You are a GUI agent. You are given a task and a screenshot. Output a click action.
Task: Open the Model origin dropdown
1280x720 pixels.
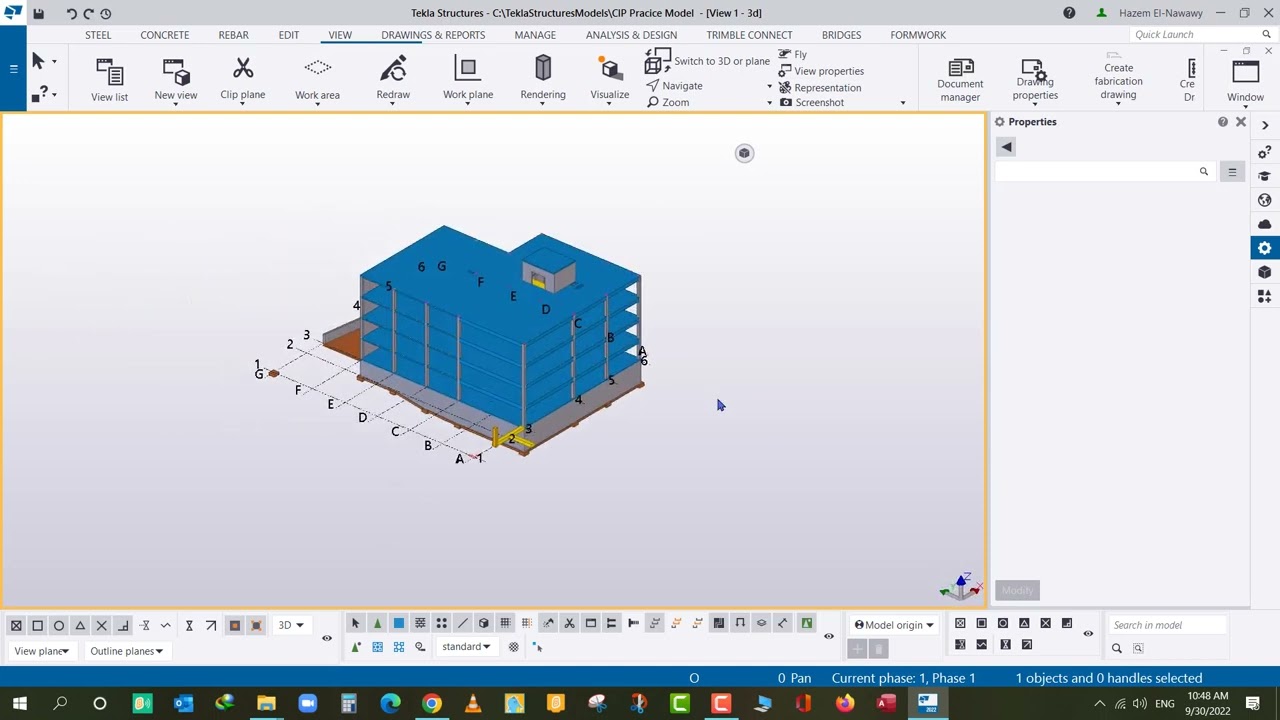[894, 625]
